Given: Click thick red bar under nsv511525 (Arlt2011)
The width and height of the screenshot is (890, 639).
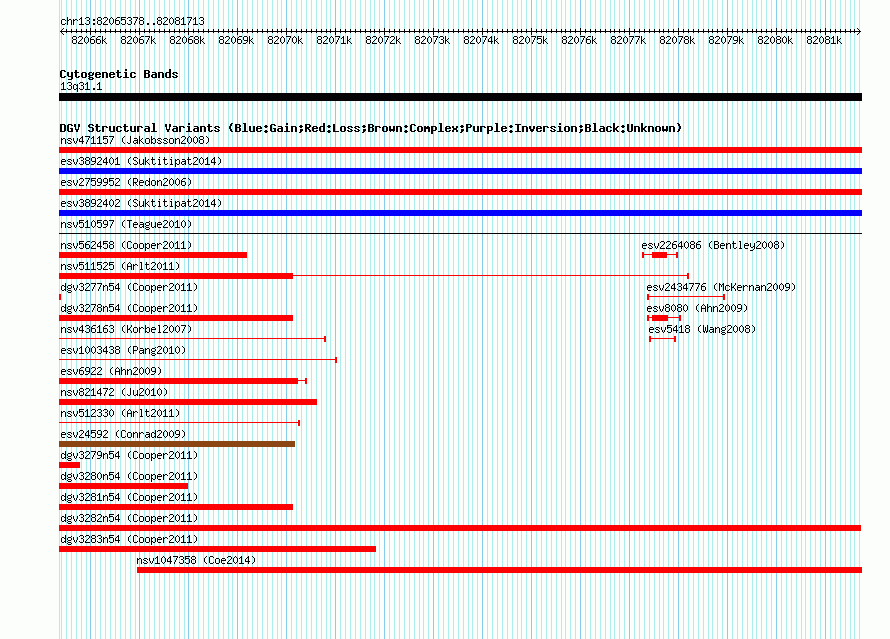Looking at the screenshot, I should 176,276.
